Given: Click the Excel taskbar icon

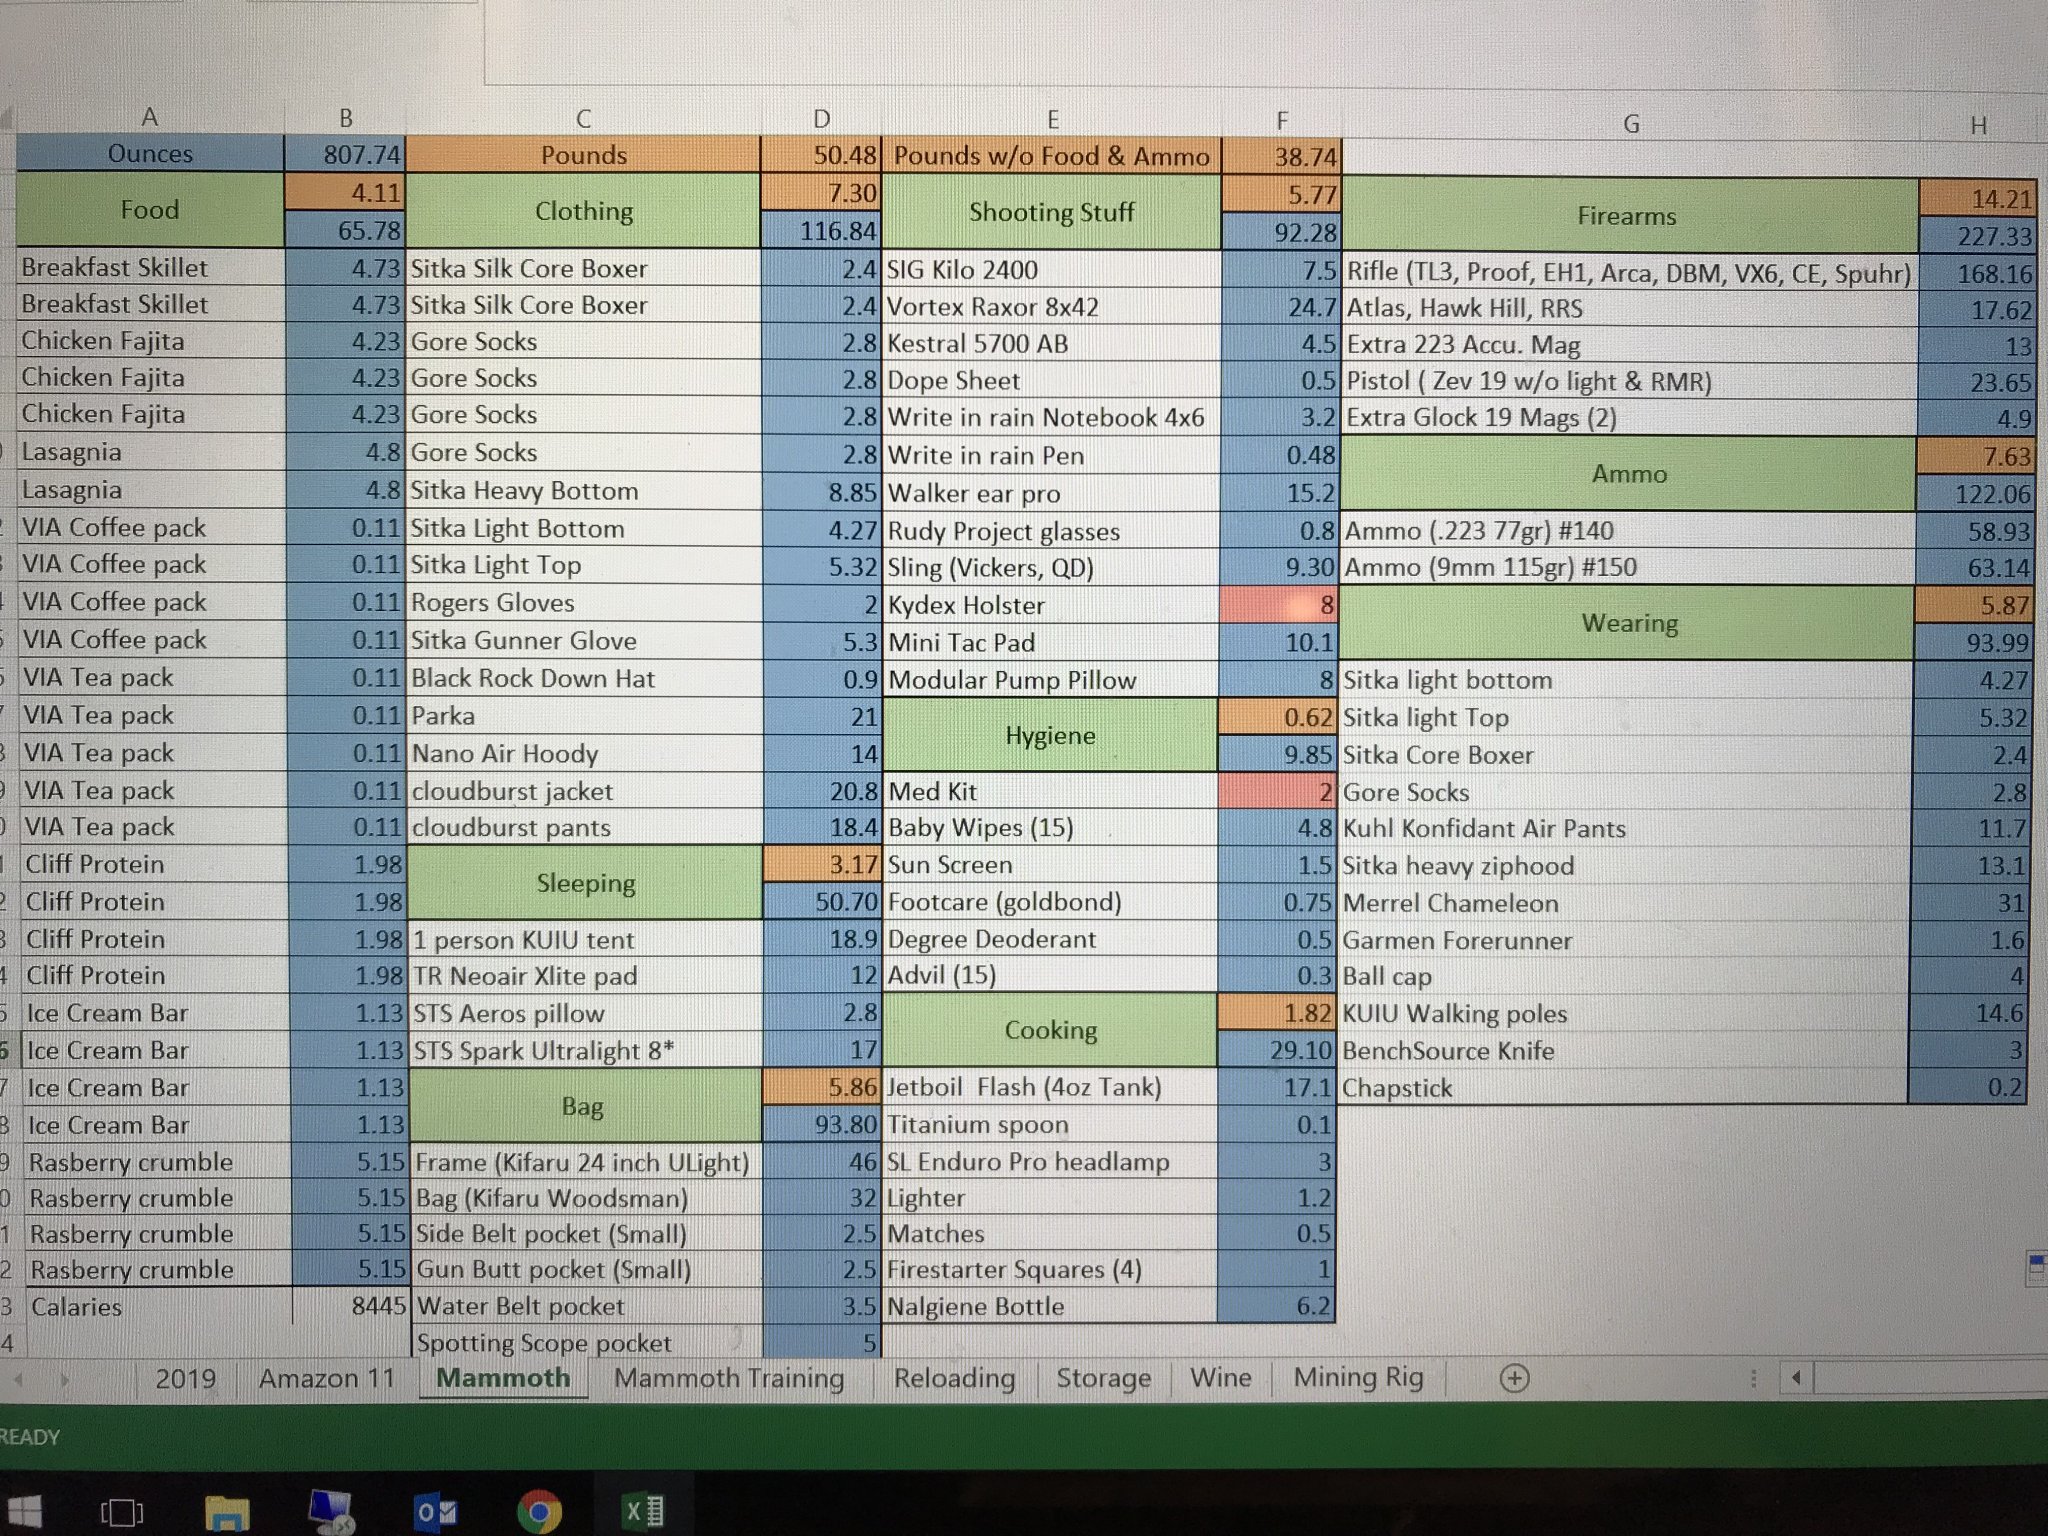Looking at the screenshot, I should [x=644, y=1511].
